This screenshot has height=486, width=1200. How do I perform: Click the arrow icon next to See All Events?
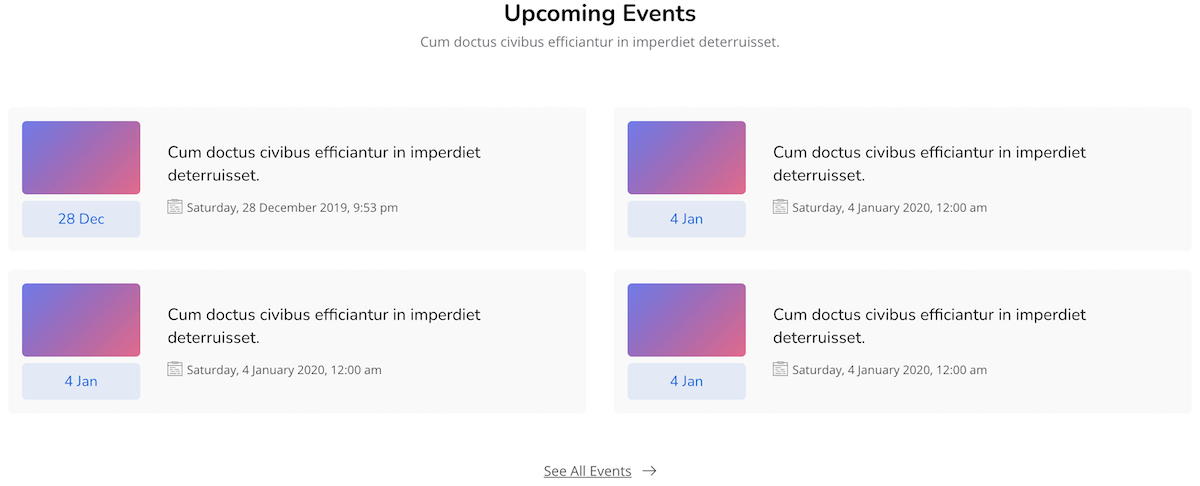(x=650, y=471)
